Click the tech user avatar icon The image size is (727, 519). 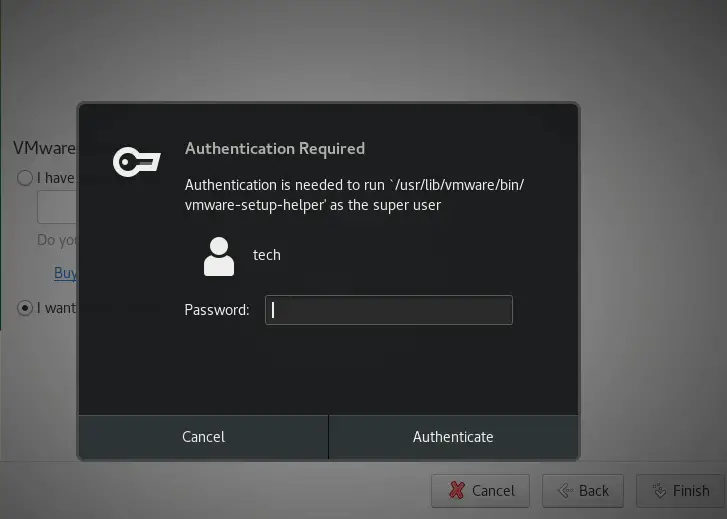[x=219, y=256]
